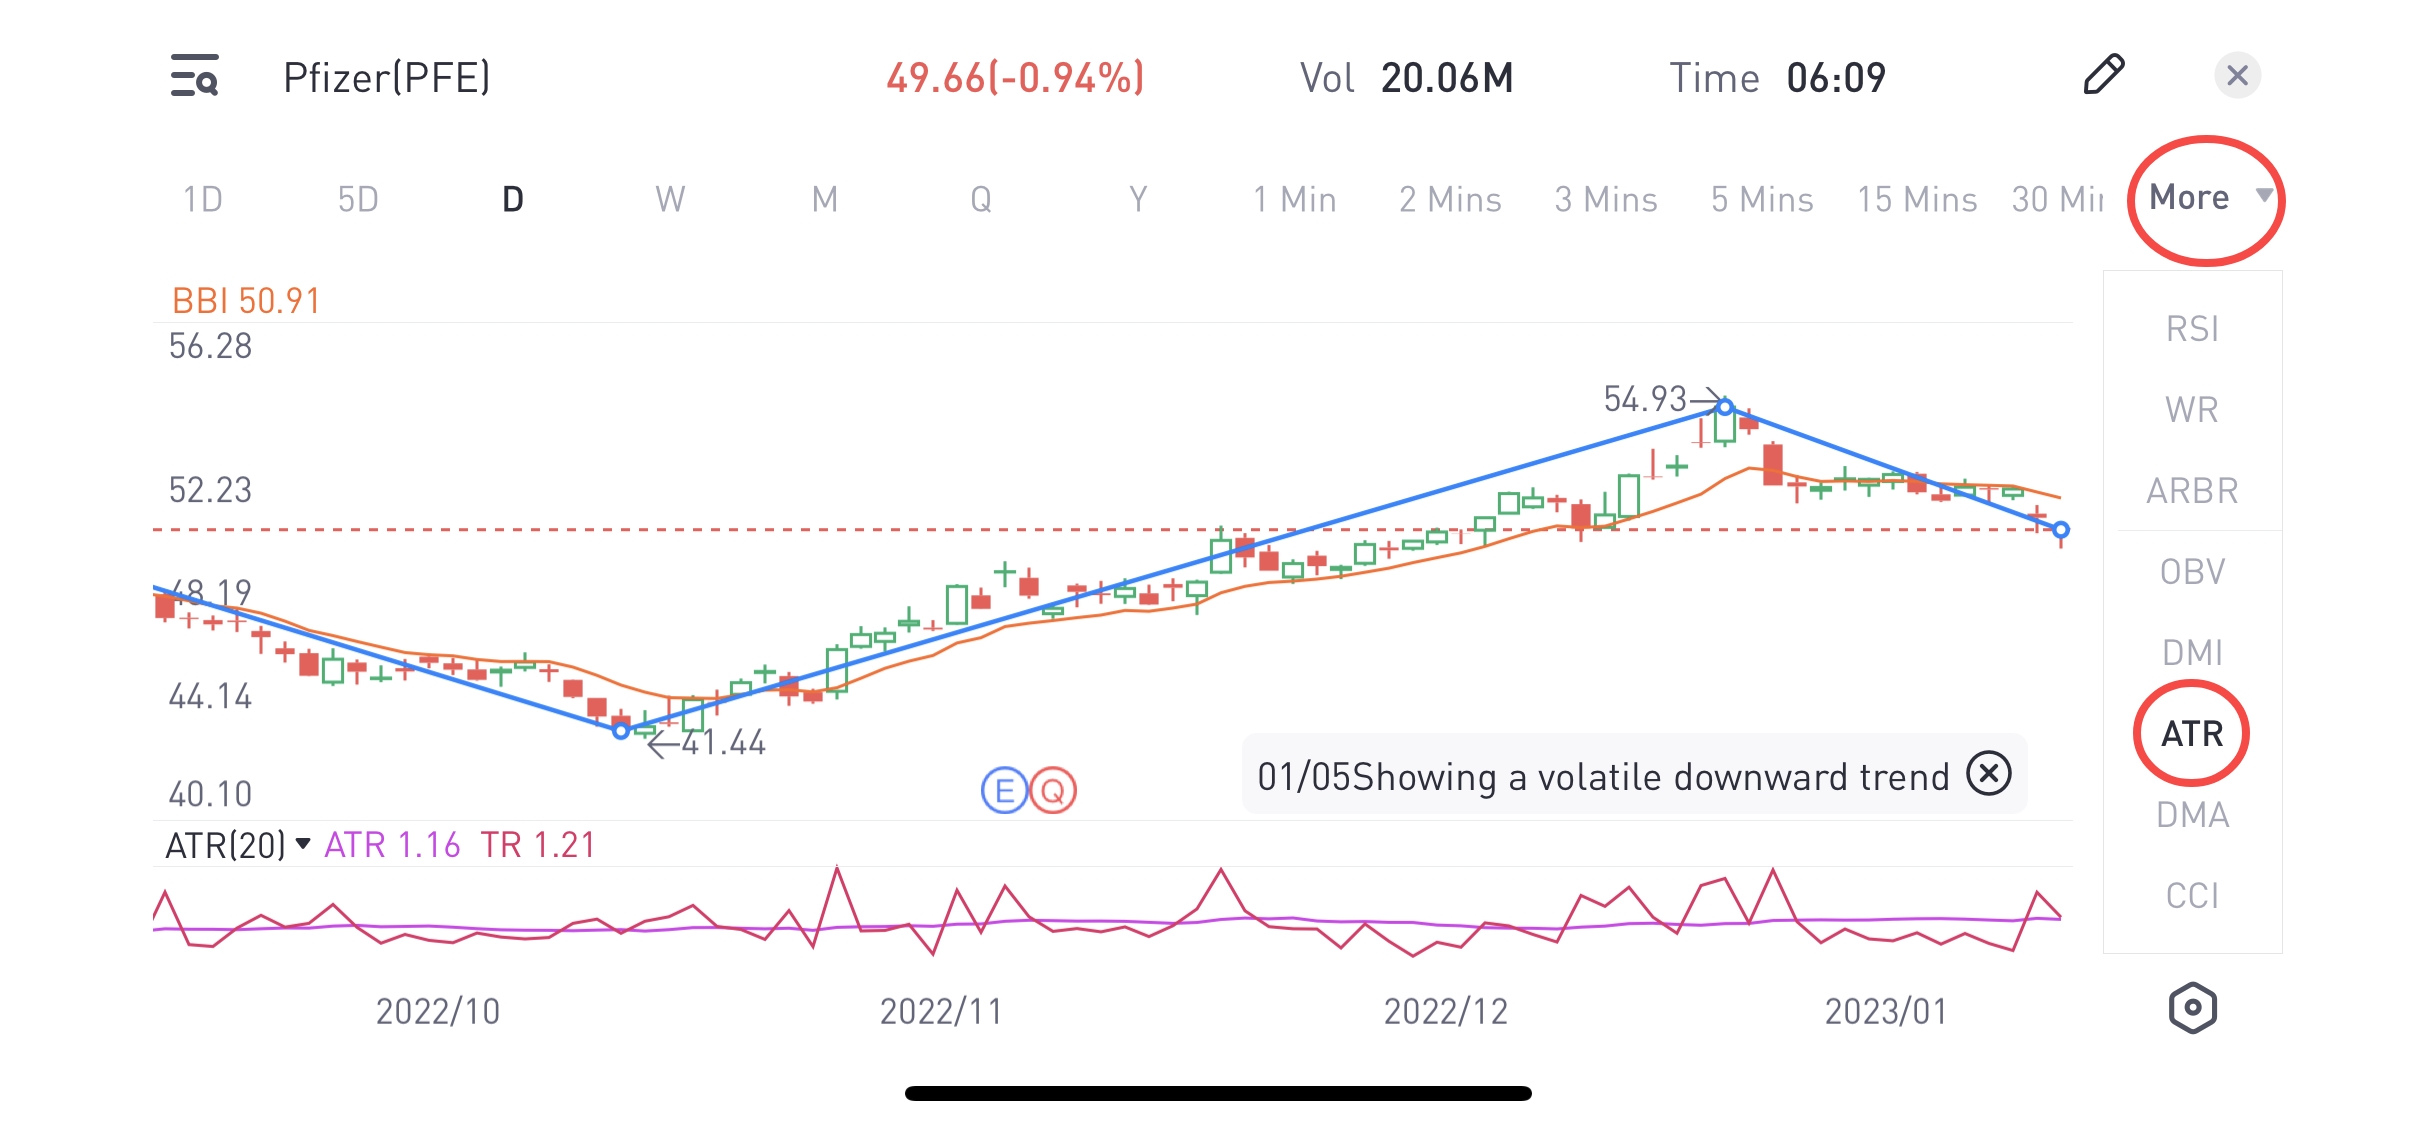Open the stock search list icon
Image resolution: width=2436 pixels, height=1125 pixels.
click(194, 76)
